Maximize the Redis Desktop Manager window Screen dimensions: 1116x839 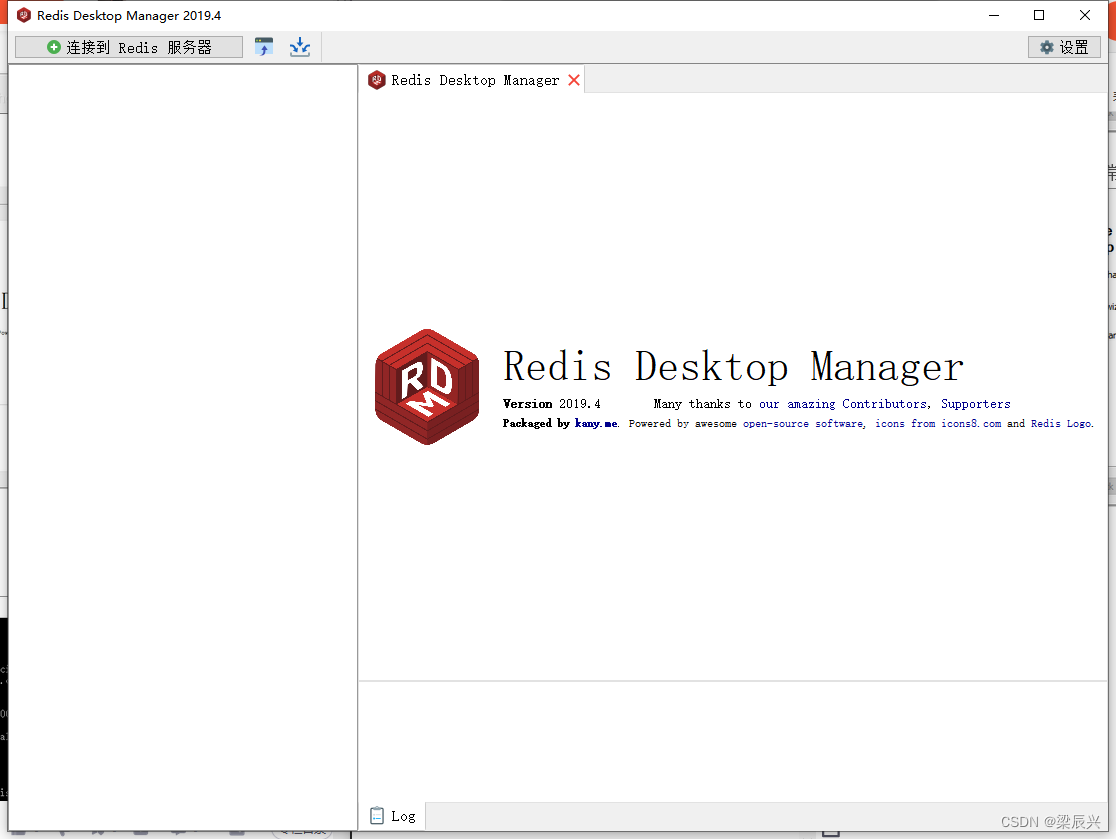1038,15
